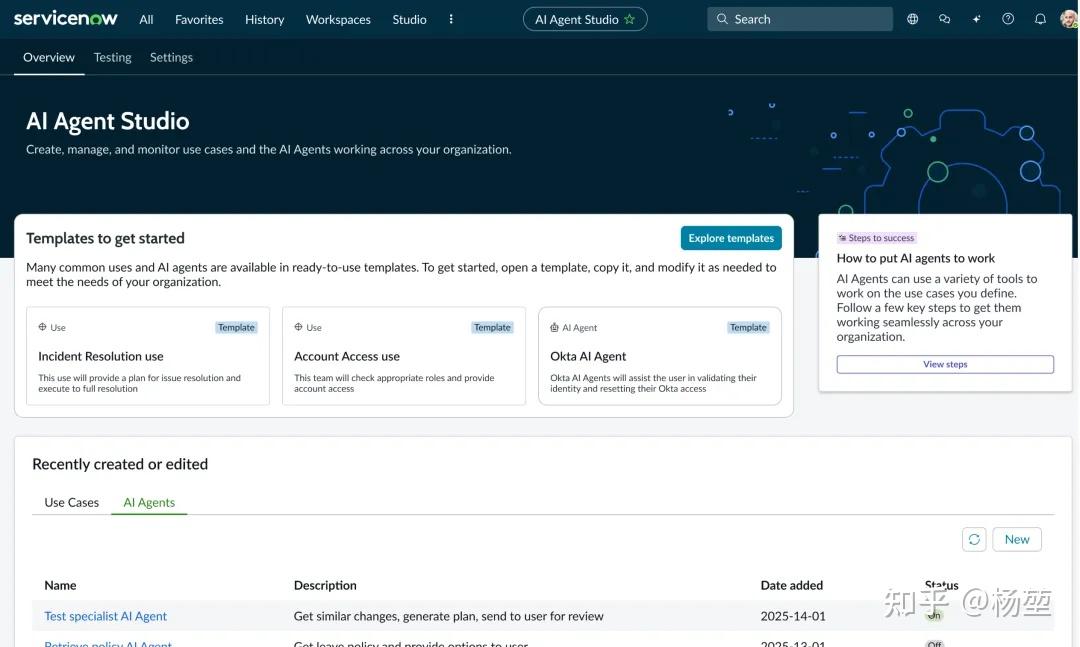Click the New button

tap(1017, 540)
